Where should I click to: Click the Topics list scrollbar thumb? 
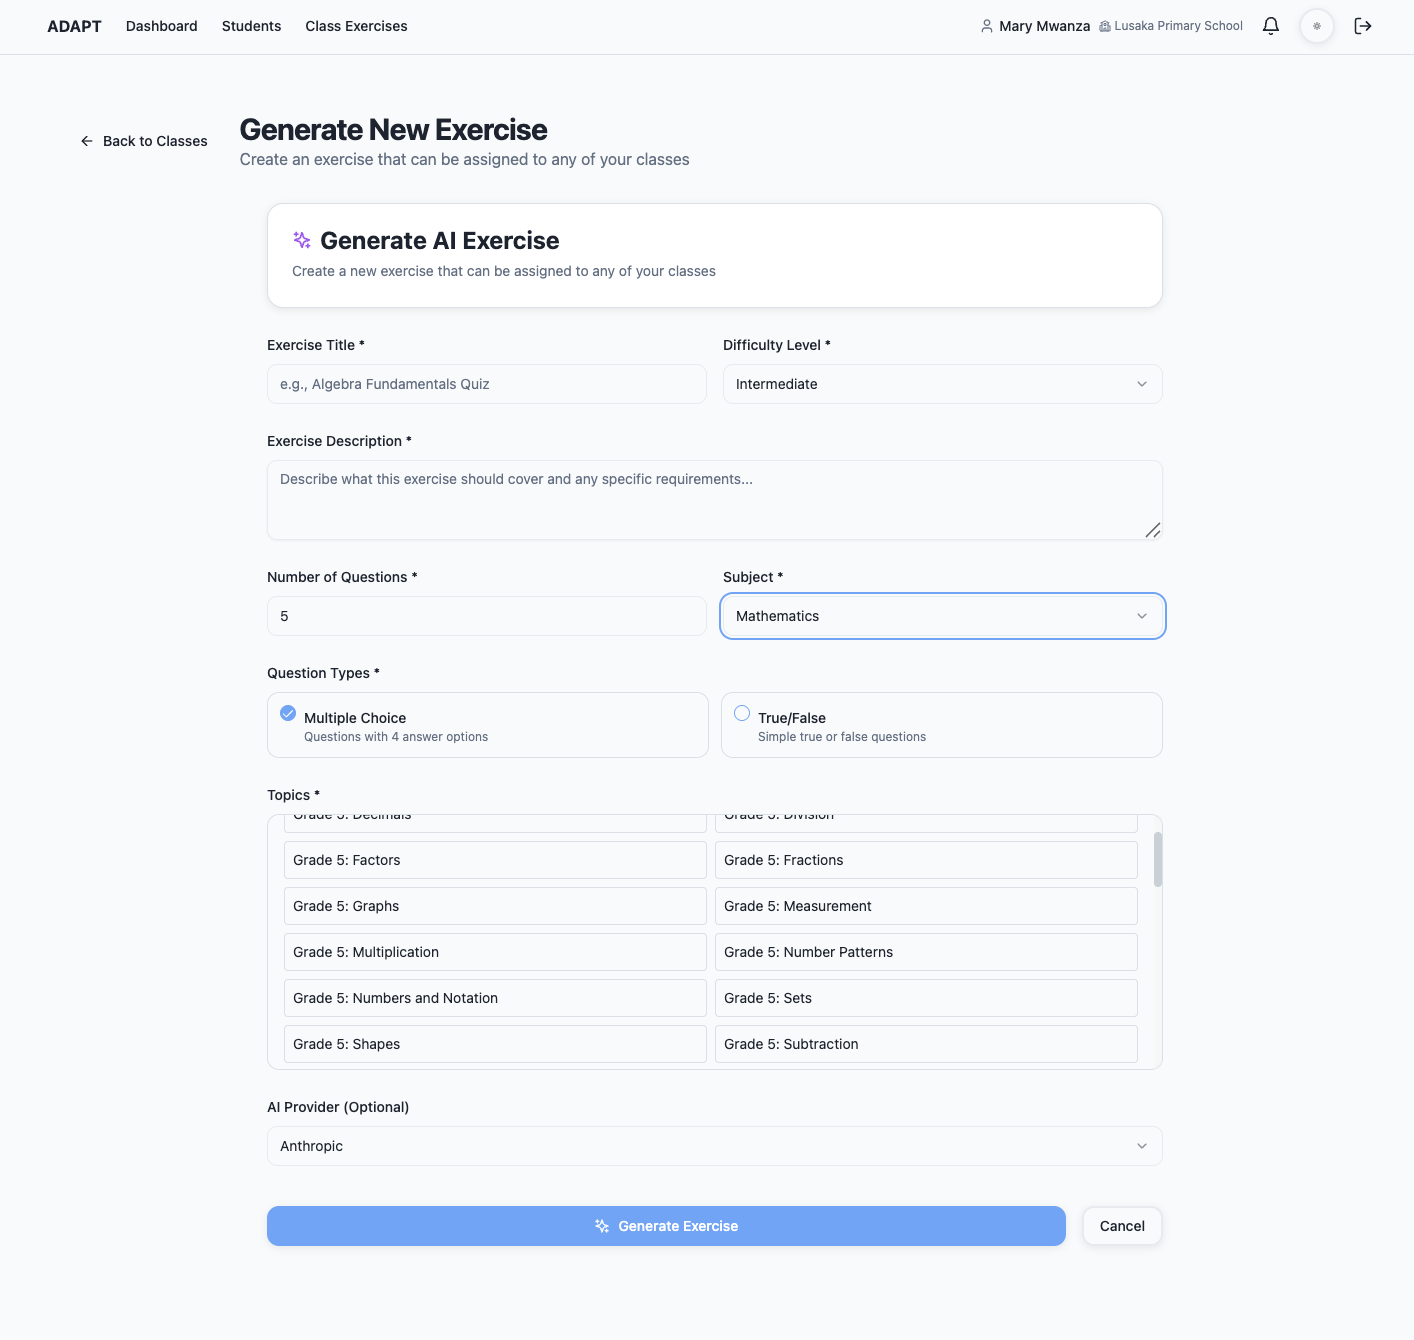[1158, 859]
